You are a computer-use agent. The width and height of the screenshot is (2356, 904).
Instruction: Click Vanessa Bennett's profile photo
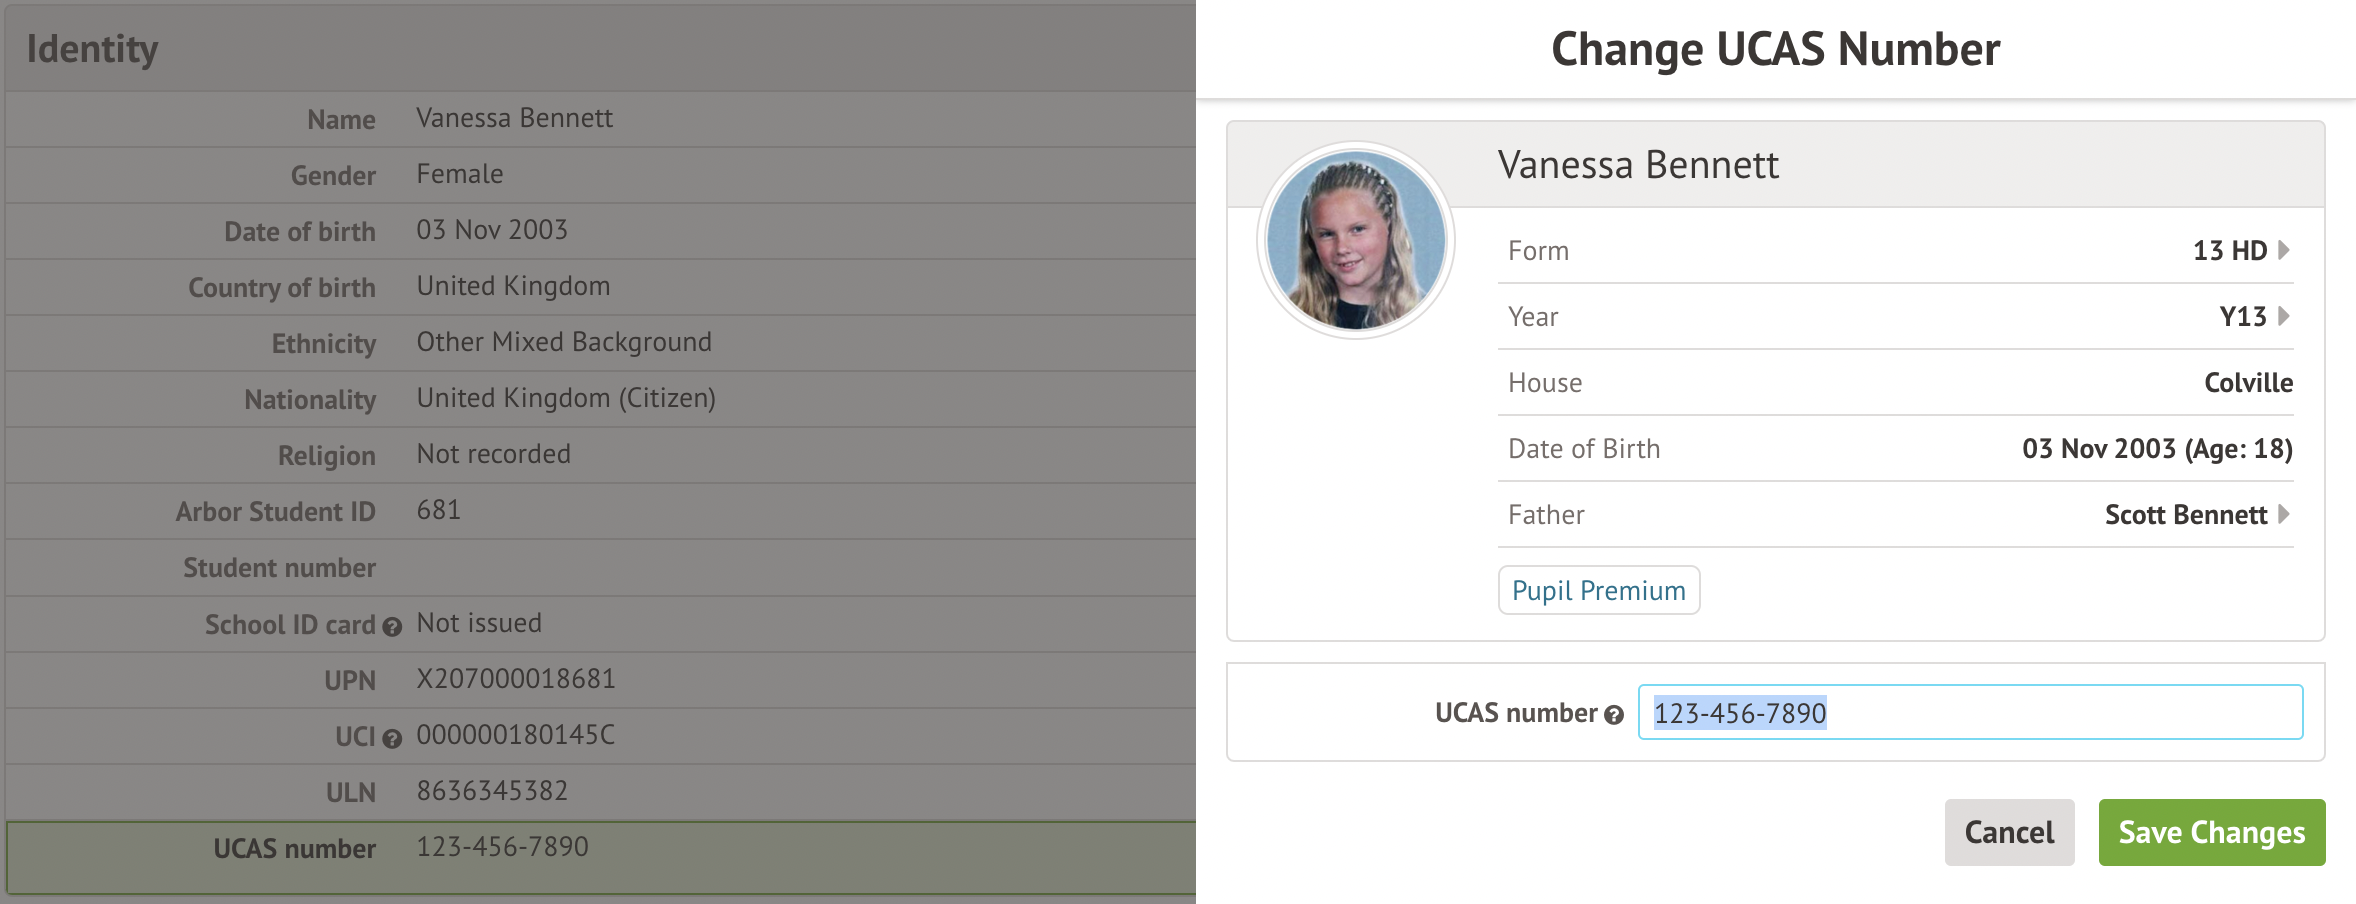(1355, 240)
